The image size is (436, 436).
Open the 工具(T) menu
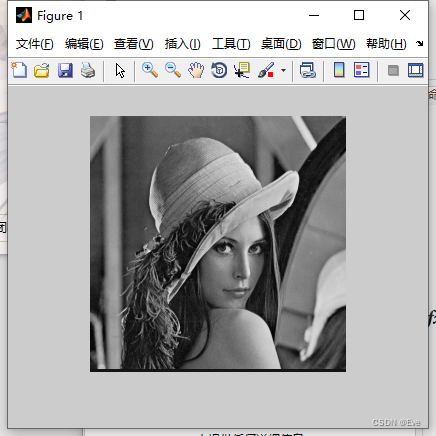tap(231, 44)
